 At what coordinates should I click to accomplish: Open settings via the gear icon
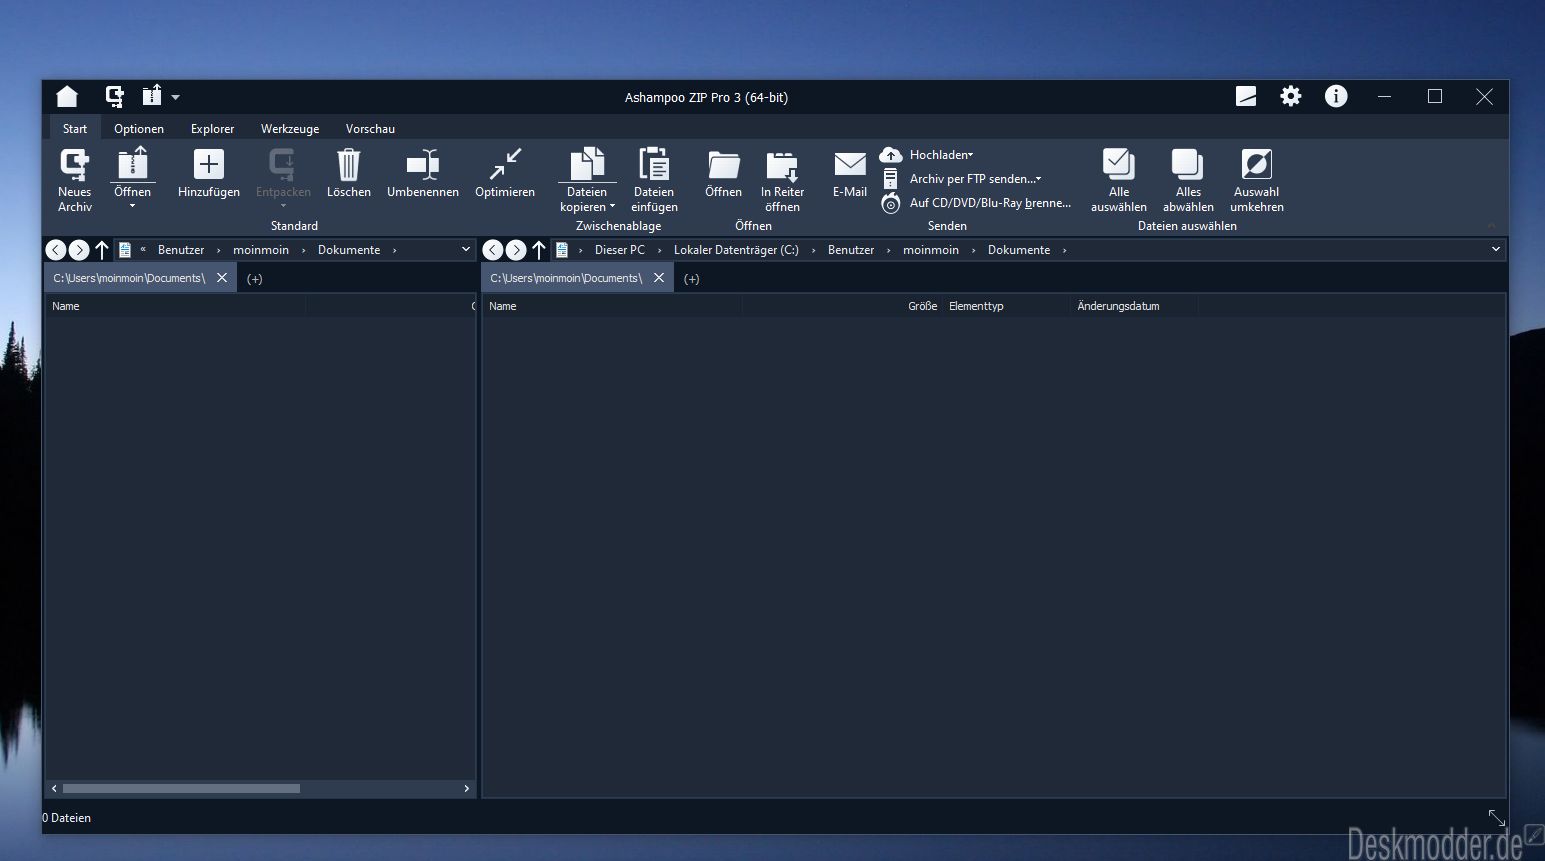(x=1291, y=96)
